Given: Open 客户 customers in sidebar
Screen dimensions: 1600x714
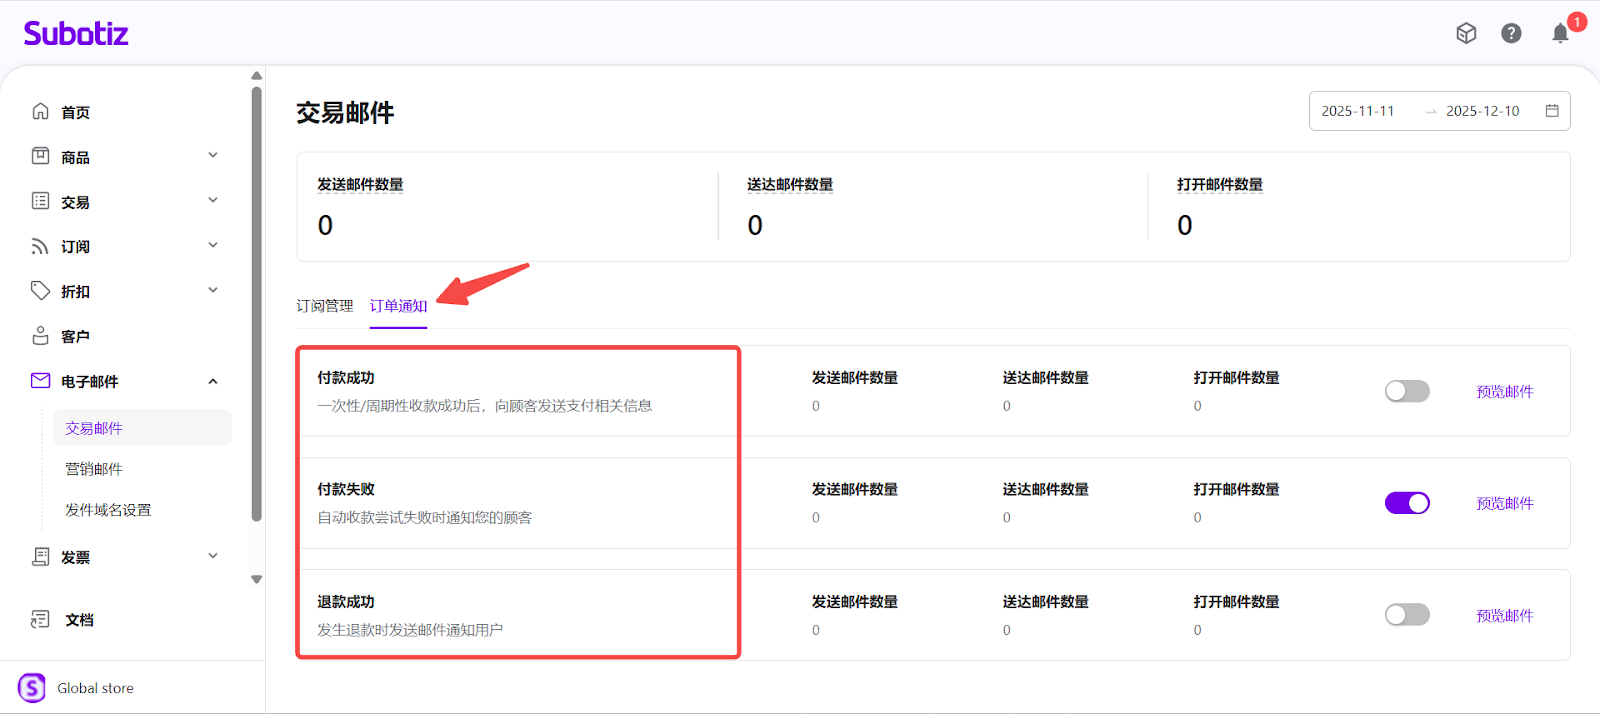Looking at the screenshot, I should [x=75, y=336].
